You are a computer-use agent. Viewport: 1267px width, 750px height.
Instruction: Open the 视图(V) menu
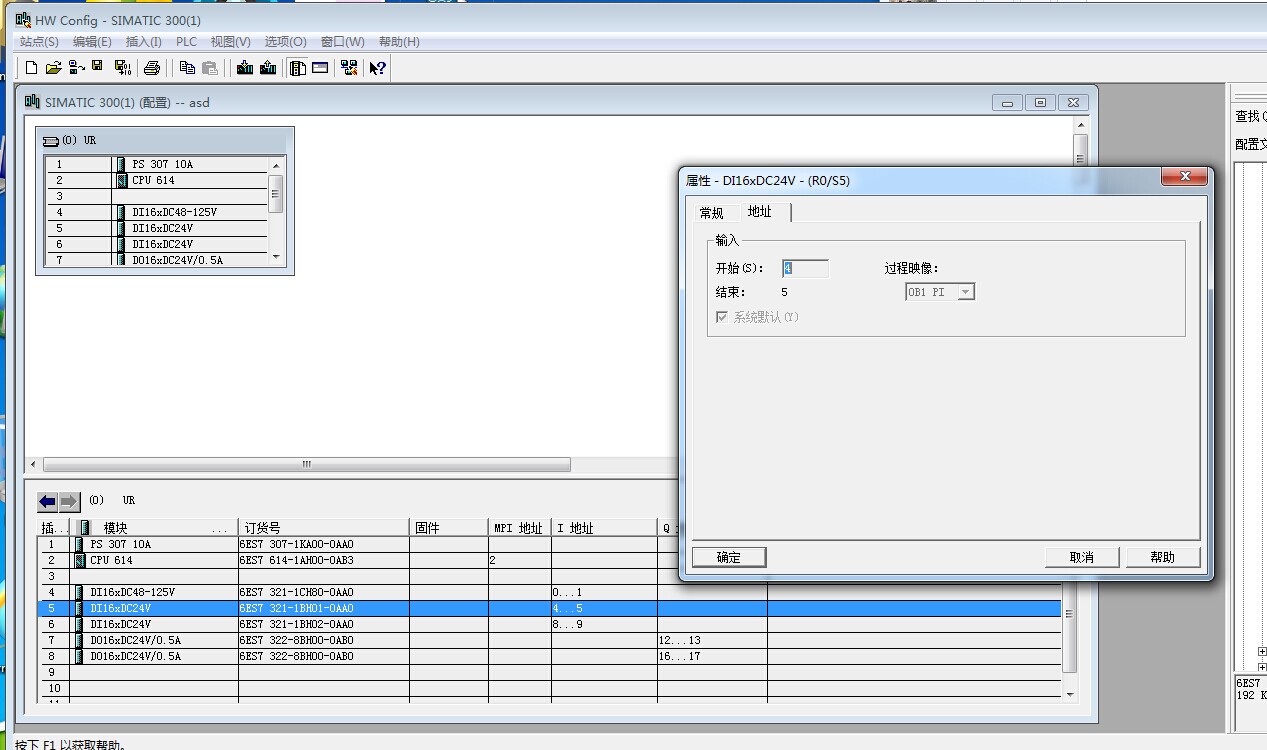tap(230, 42)
